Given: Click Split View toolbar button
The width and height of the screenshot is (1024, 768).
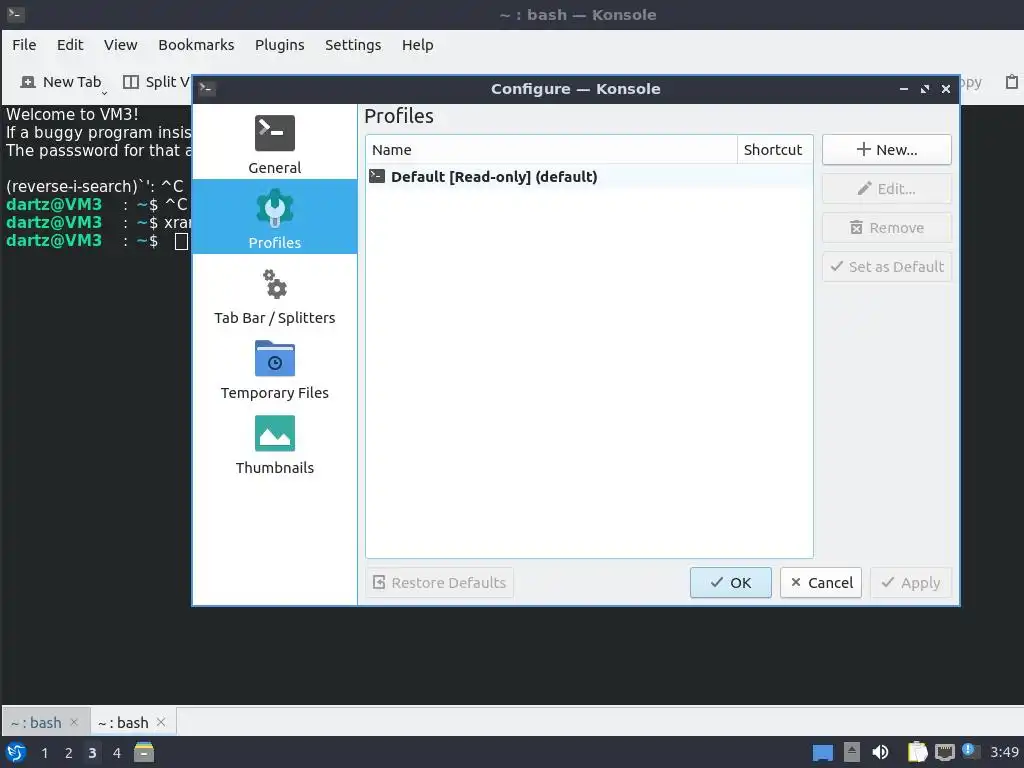Looking at the screenshot, I should pyautogui.click(x=157, y=82).
